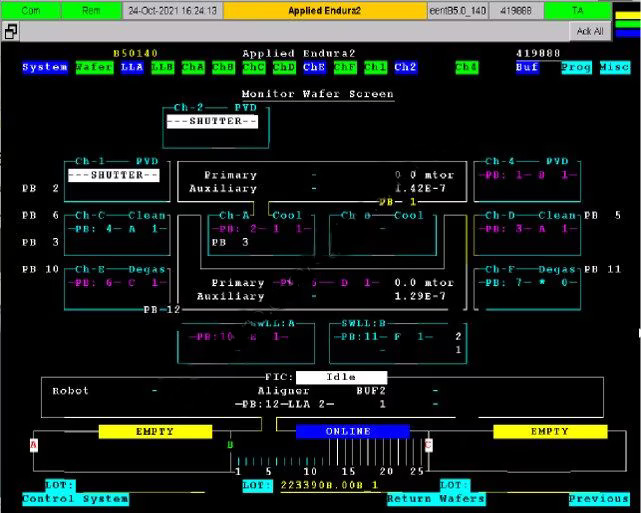The image size is (641, 513).
Task: Click the TA status indicator
Action: (x=577, y=10)
